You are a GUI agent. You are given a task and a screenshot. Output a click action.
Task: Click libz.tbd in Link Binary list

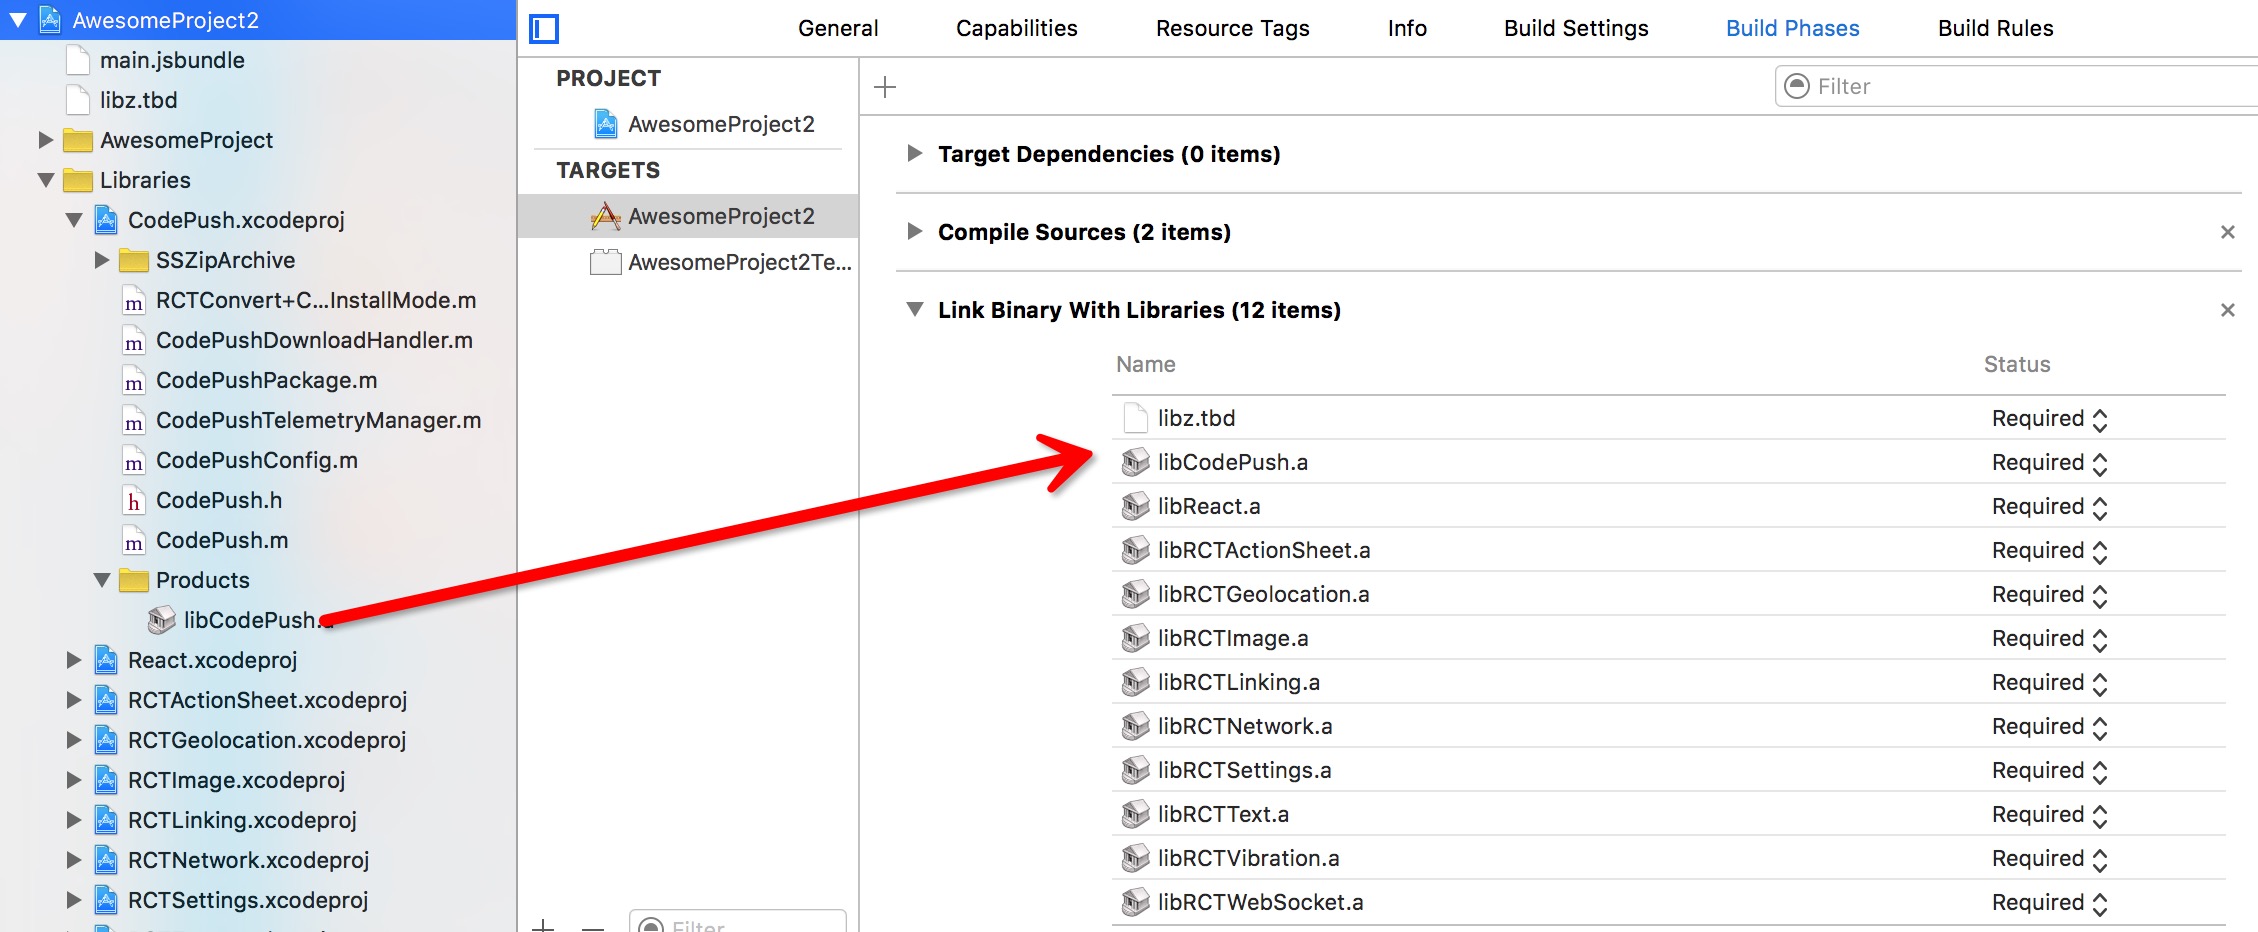1196,417
